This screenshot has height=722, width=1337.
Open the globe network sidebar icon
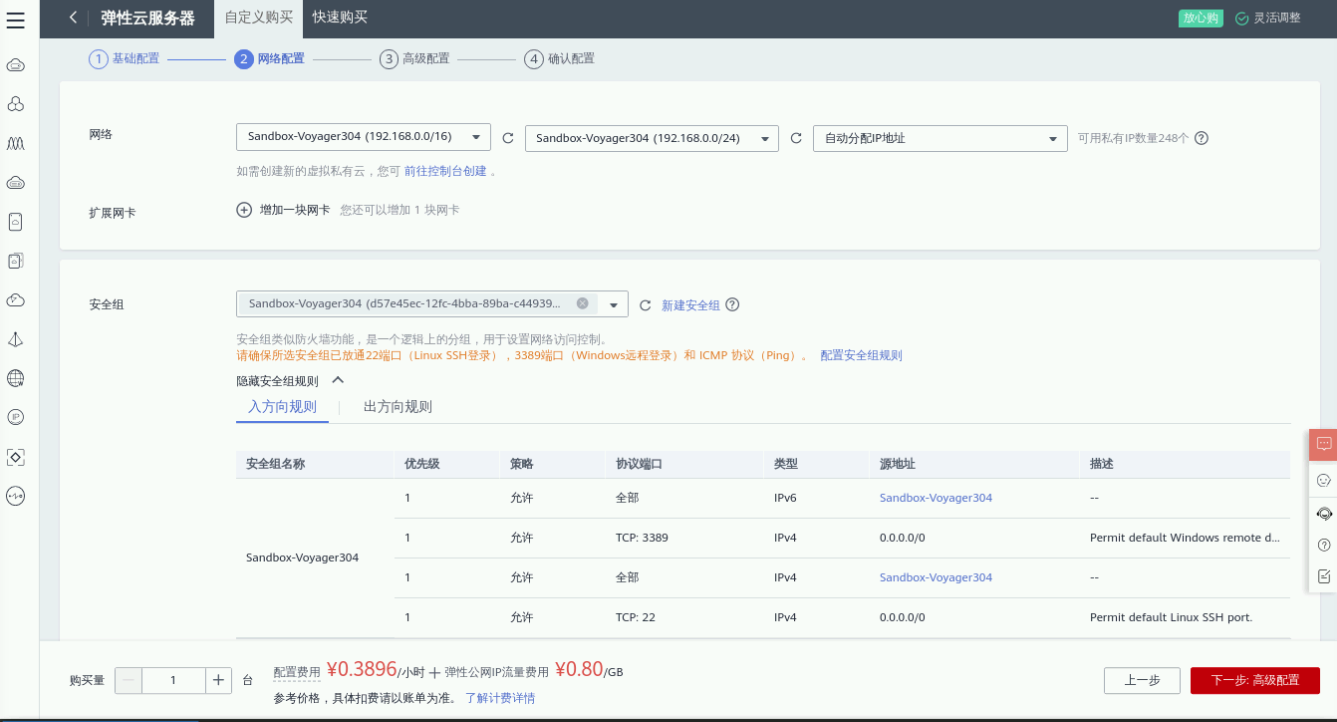15,378
